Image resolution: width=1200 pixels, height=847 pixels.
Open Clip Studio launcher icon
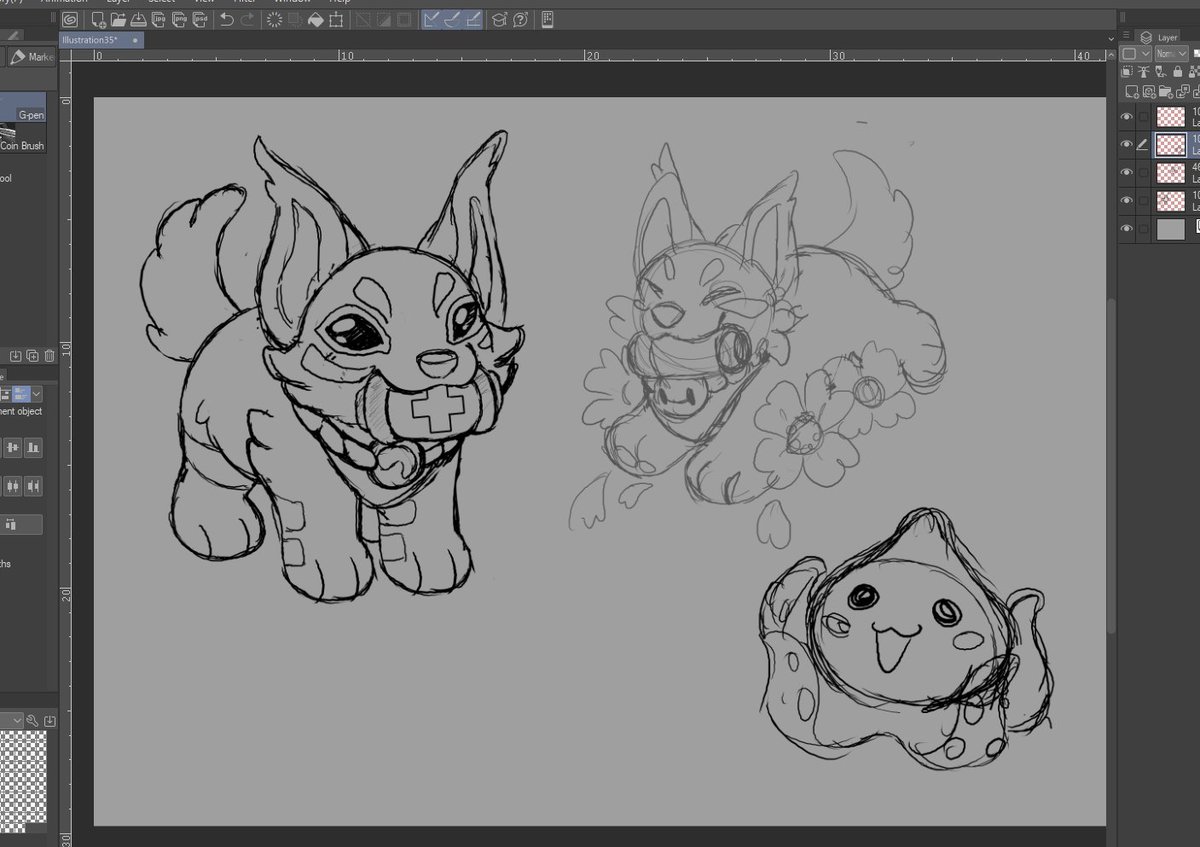[x=69, y=19]
